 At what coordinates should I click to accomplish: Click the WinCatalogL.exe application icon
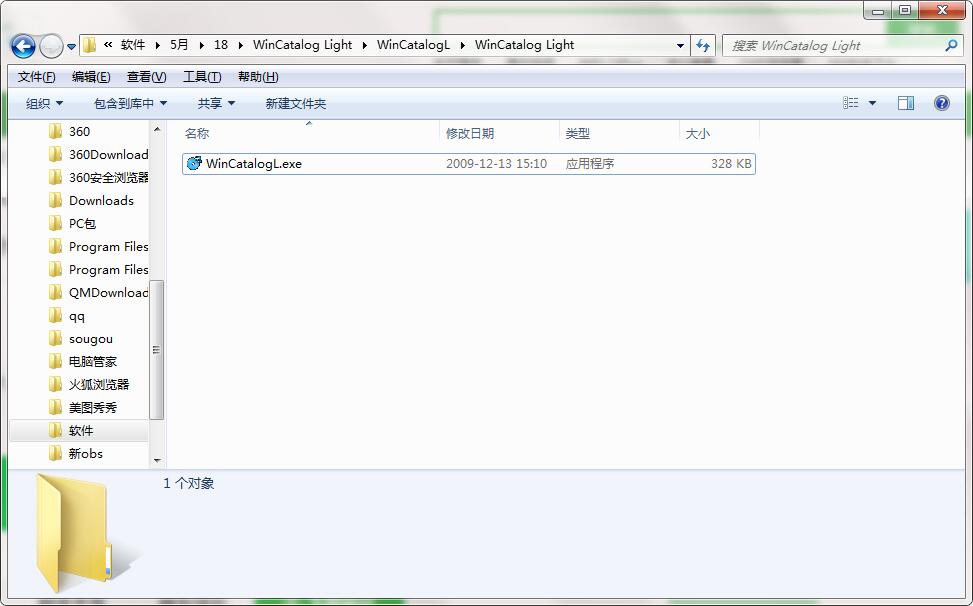[x=194, y=163]
